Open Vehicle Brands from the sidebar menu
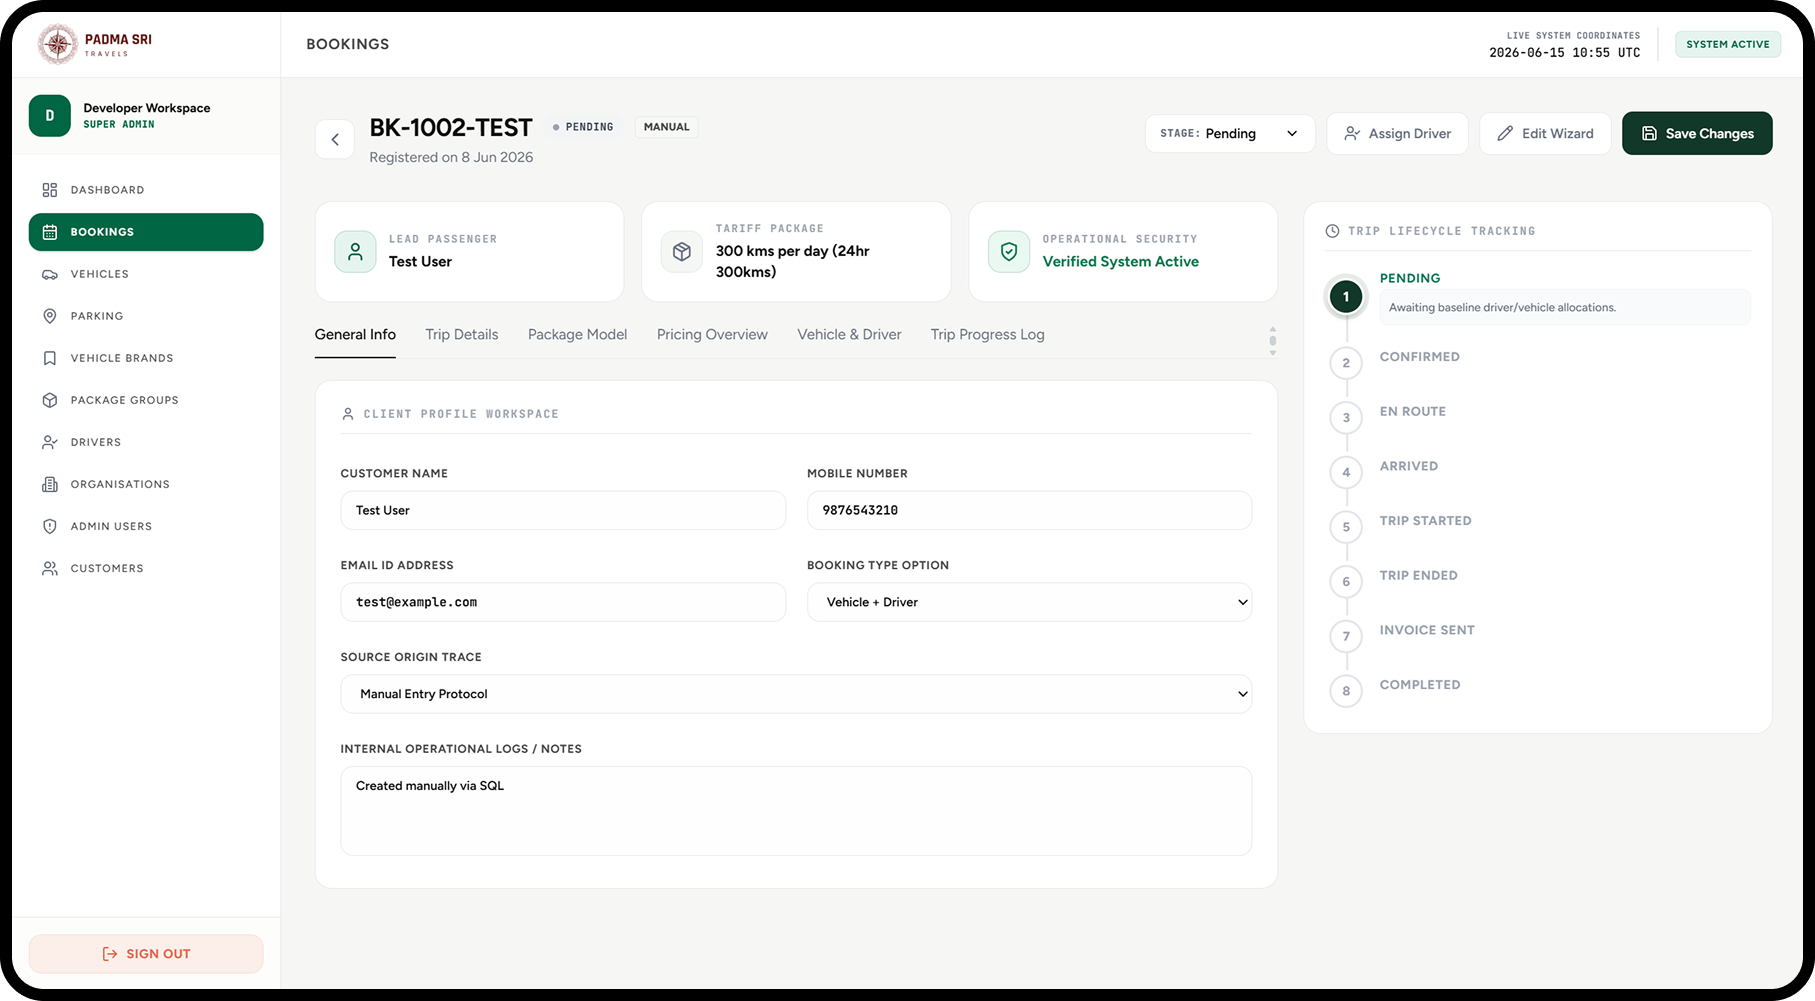 [146, 358]
